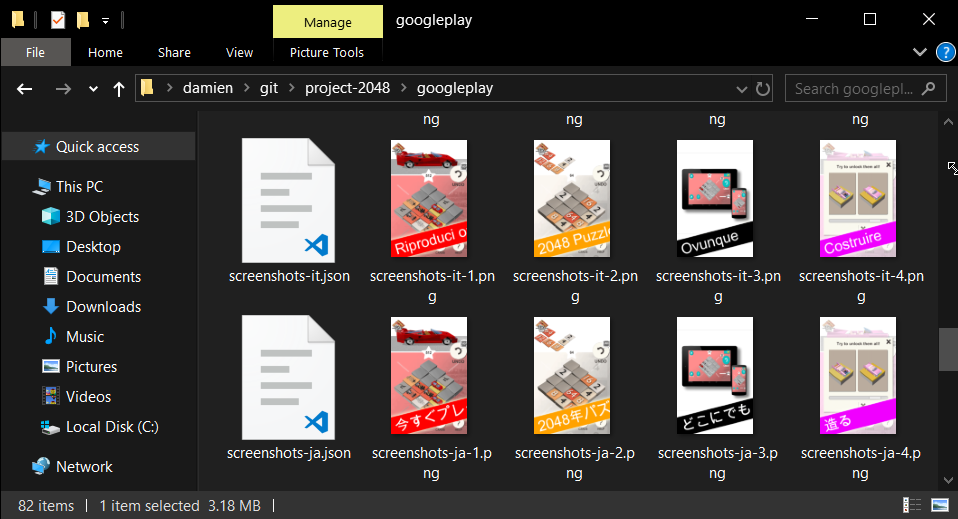Click the Properties checkmark quick access icon
The height and width of the screenshot is (519, 958).
[58, 20]
